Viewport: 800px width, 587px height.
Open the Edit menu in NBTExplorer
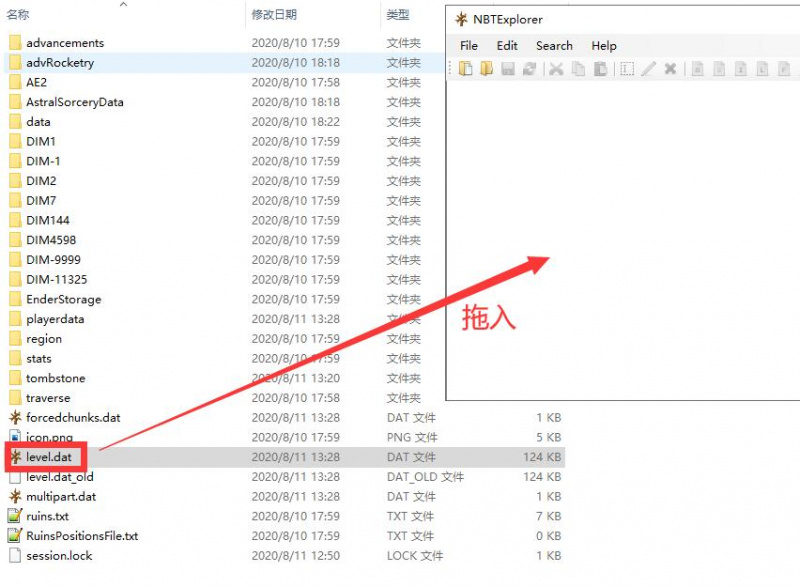click(507, 46)
